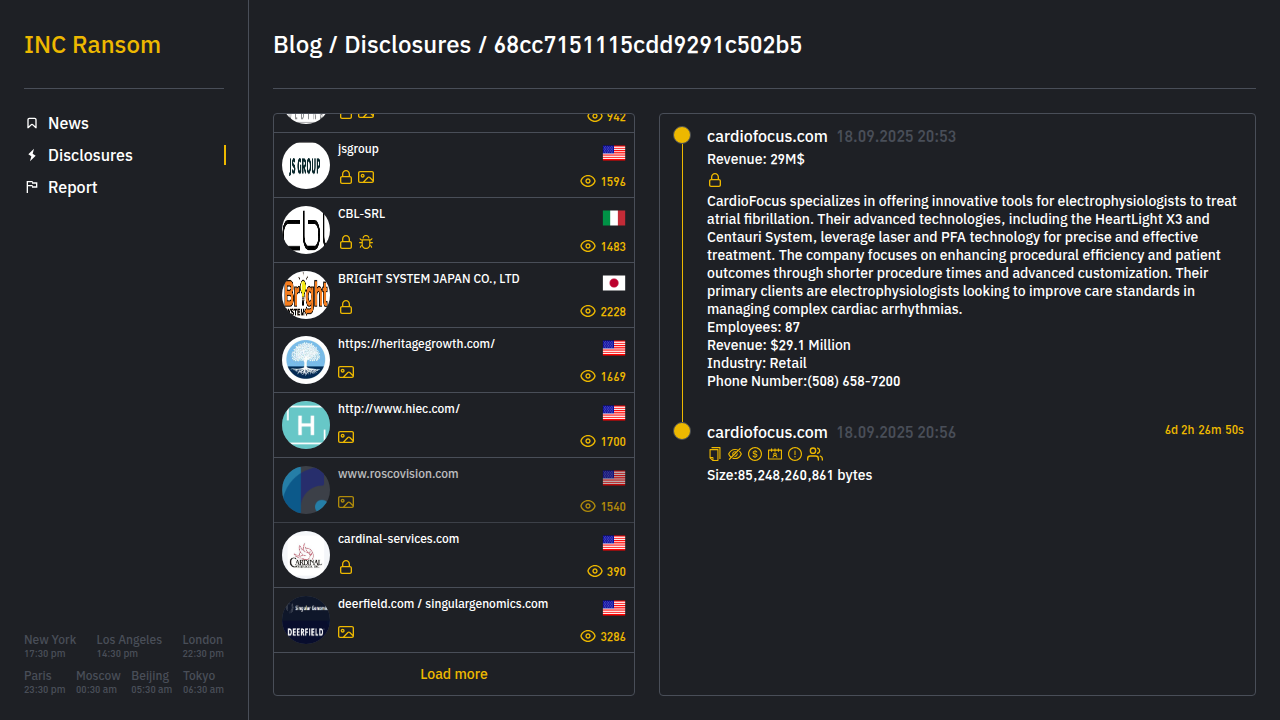1280x720 pixels.
Task: Click the crossed-out eye icon in cardiofocus entry
Action: [735, 454]
